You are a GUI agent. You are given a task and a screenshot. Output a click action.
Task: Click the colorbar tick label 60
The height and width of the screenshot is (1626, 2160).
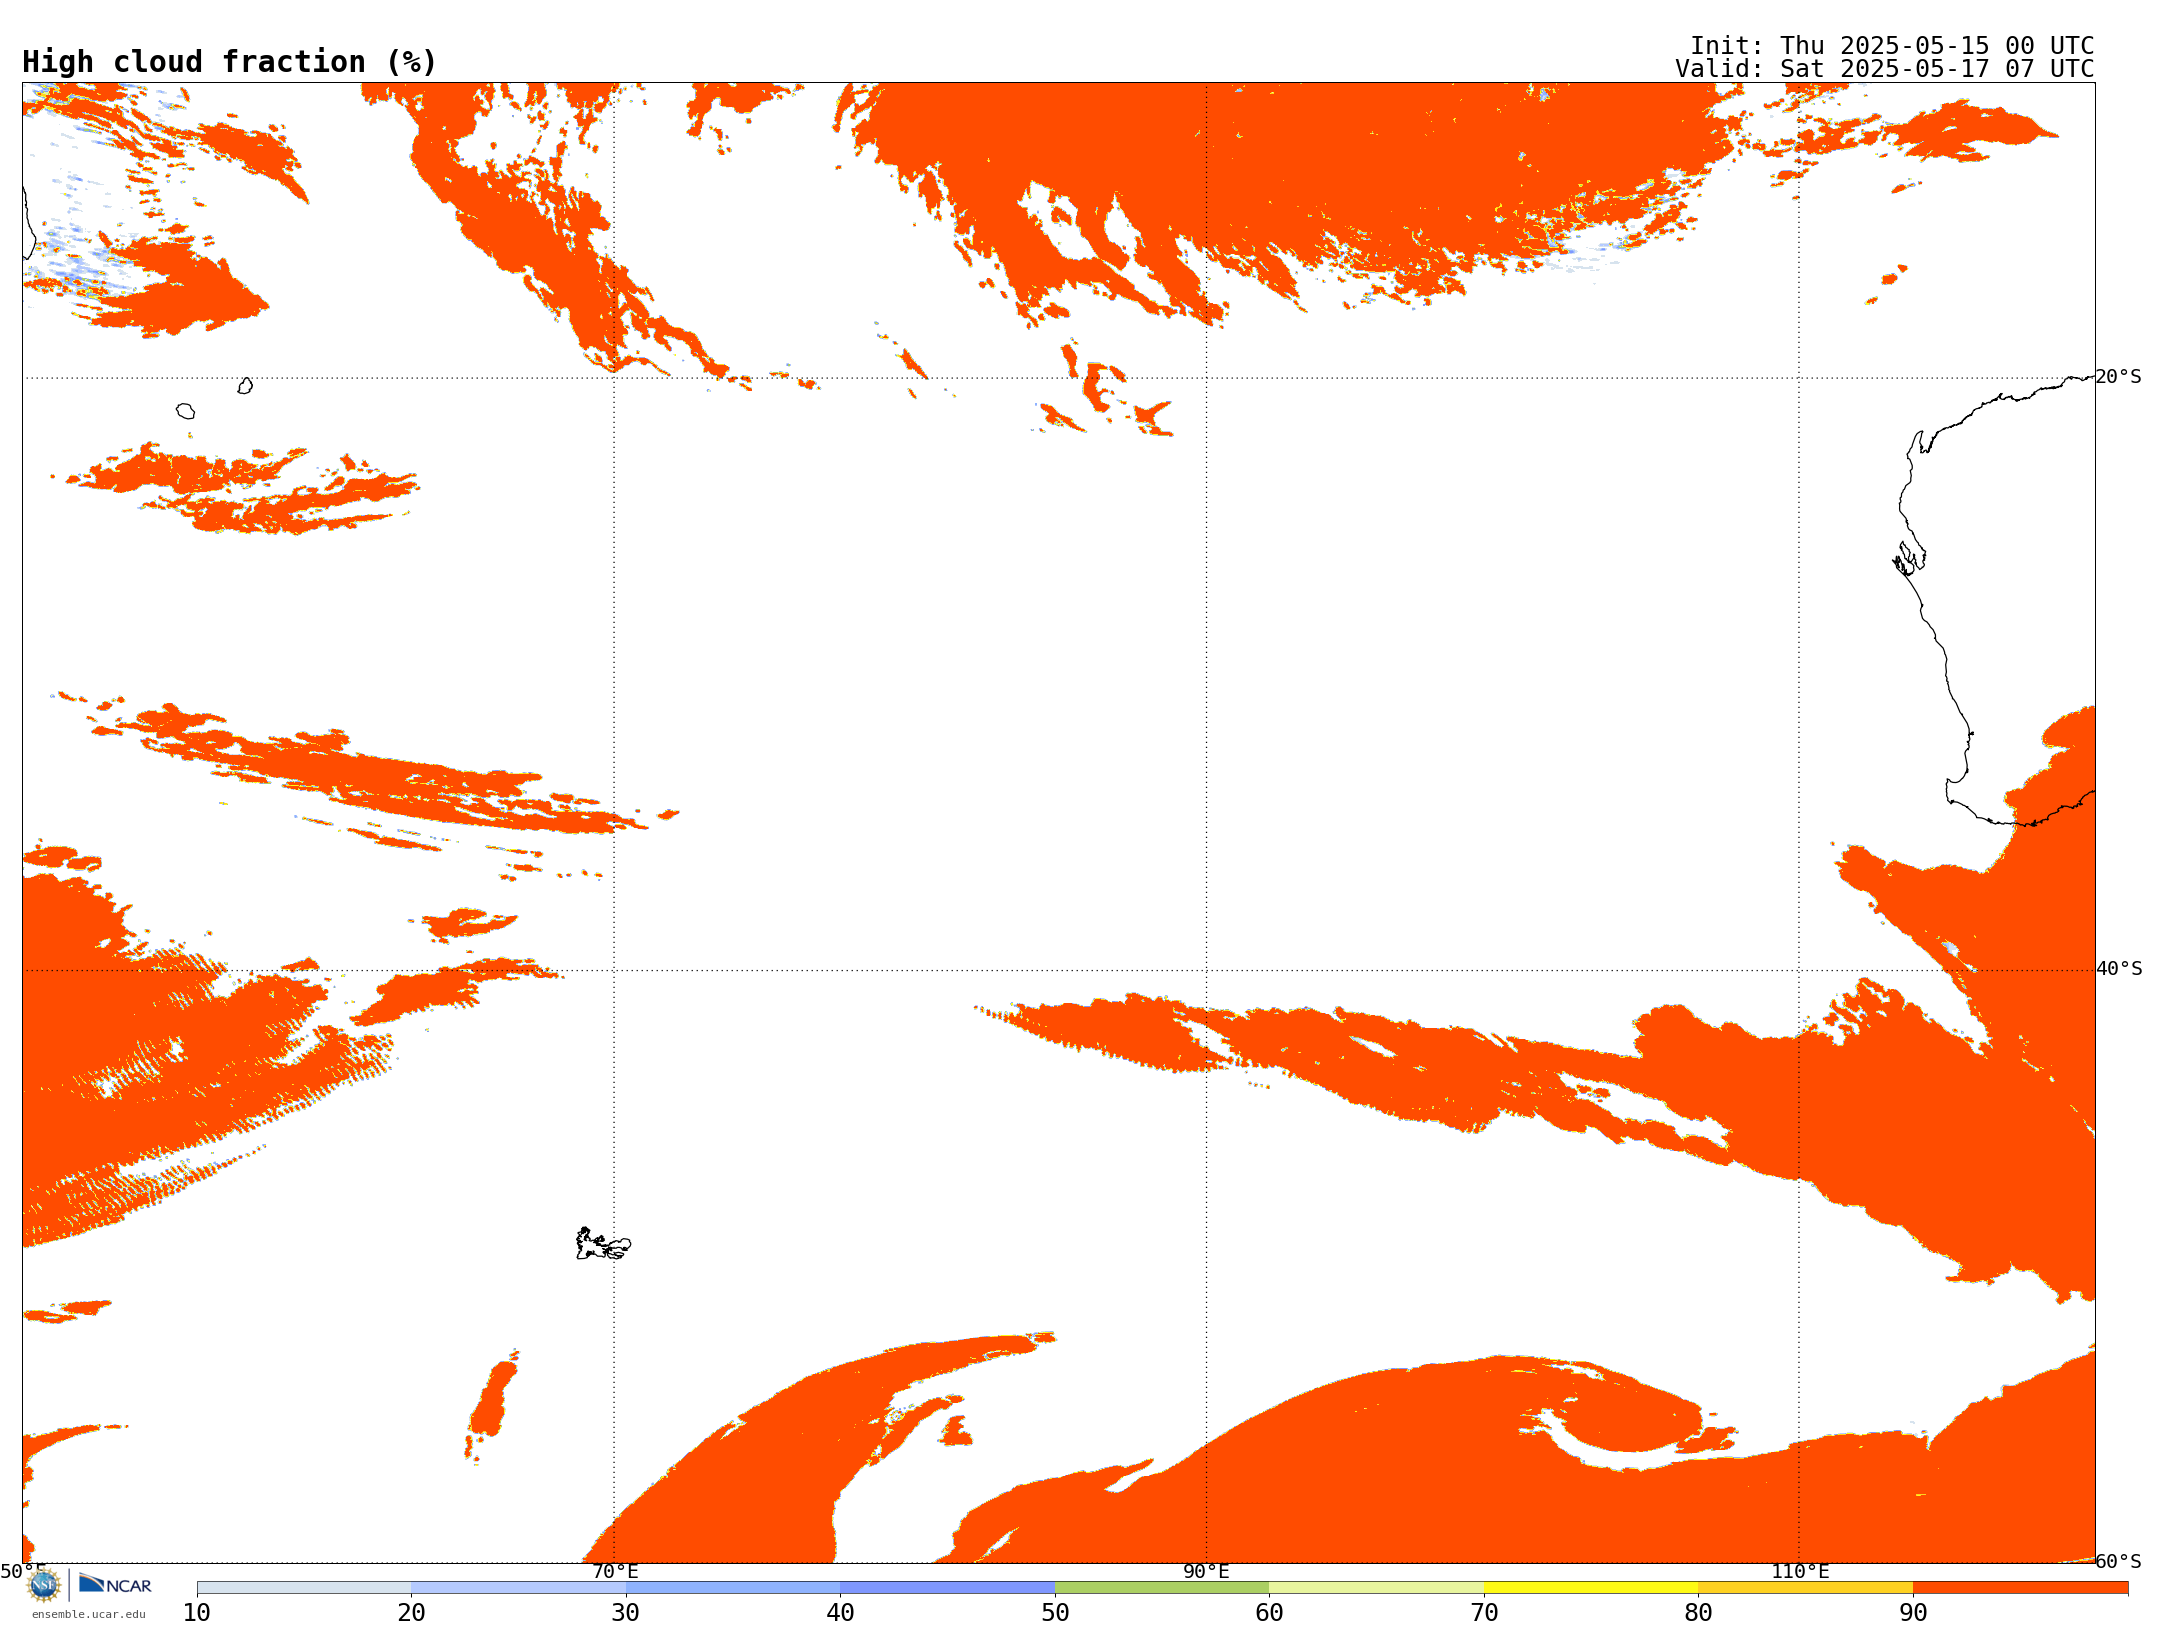[1269, 1612]
